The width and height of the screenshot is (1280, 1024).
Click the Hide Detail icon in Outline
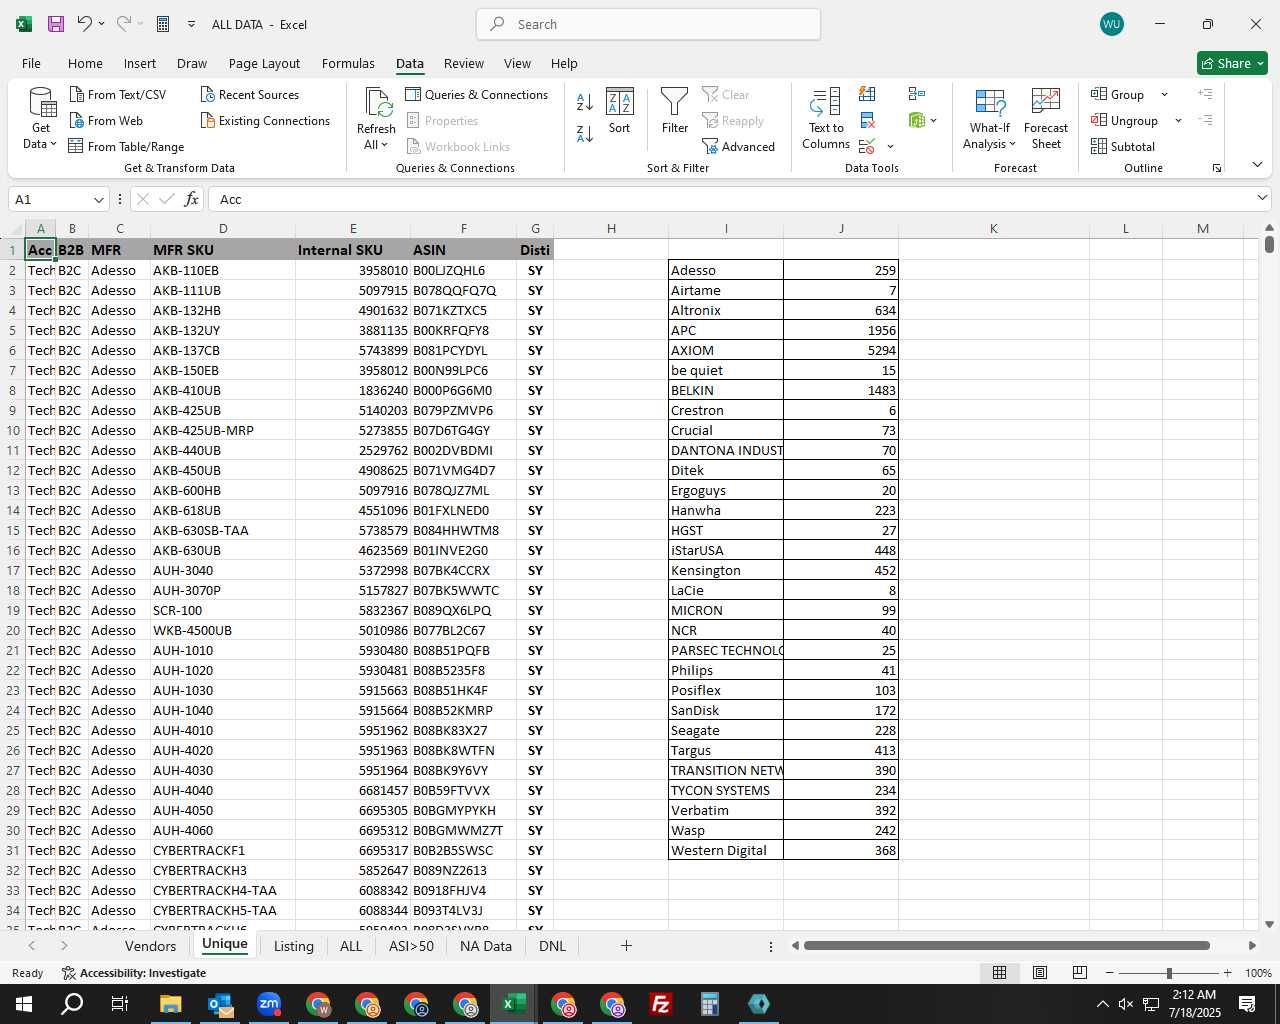(1206, 120)
